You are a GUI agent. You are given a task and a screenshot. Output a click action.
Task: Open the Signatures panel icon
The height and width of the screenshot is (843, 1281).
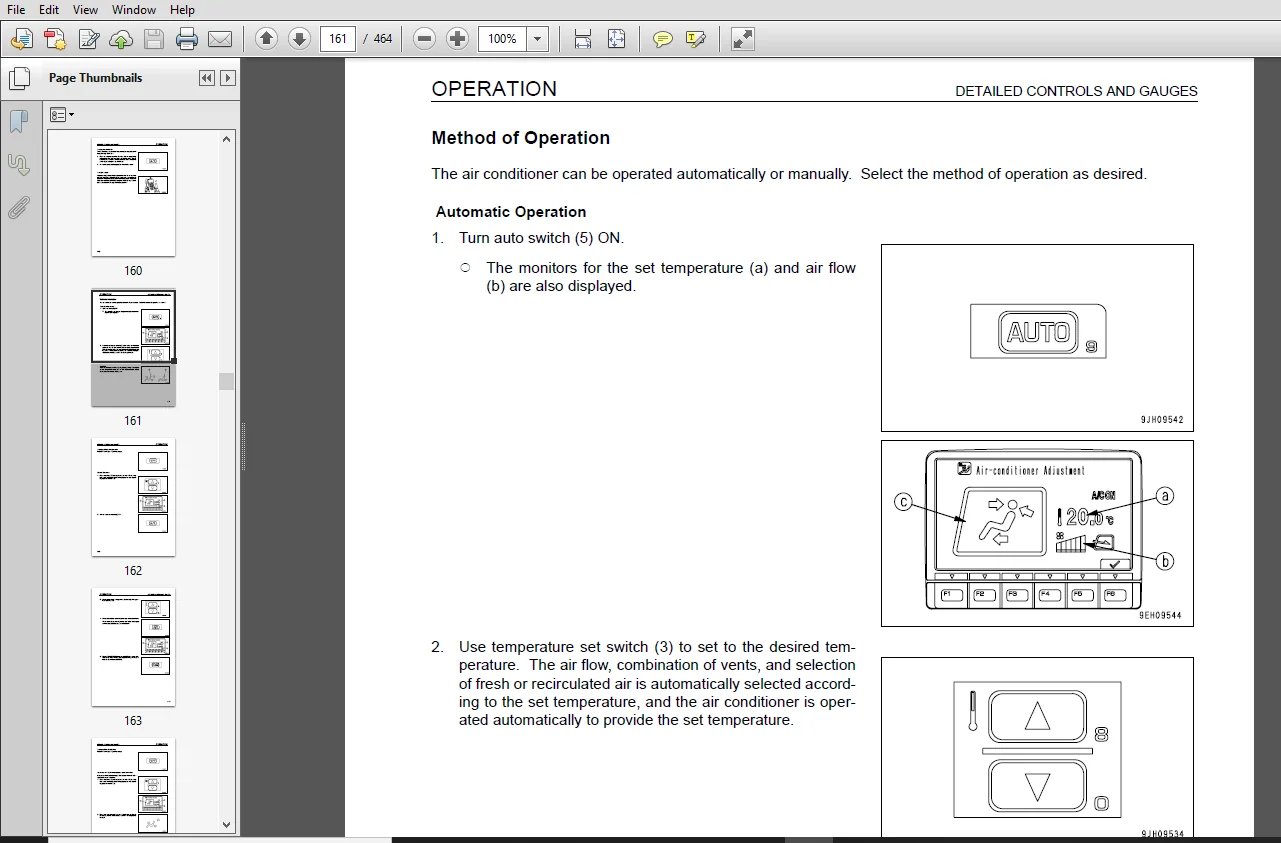pos(19,165)
